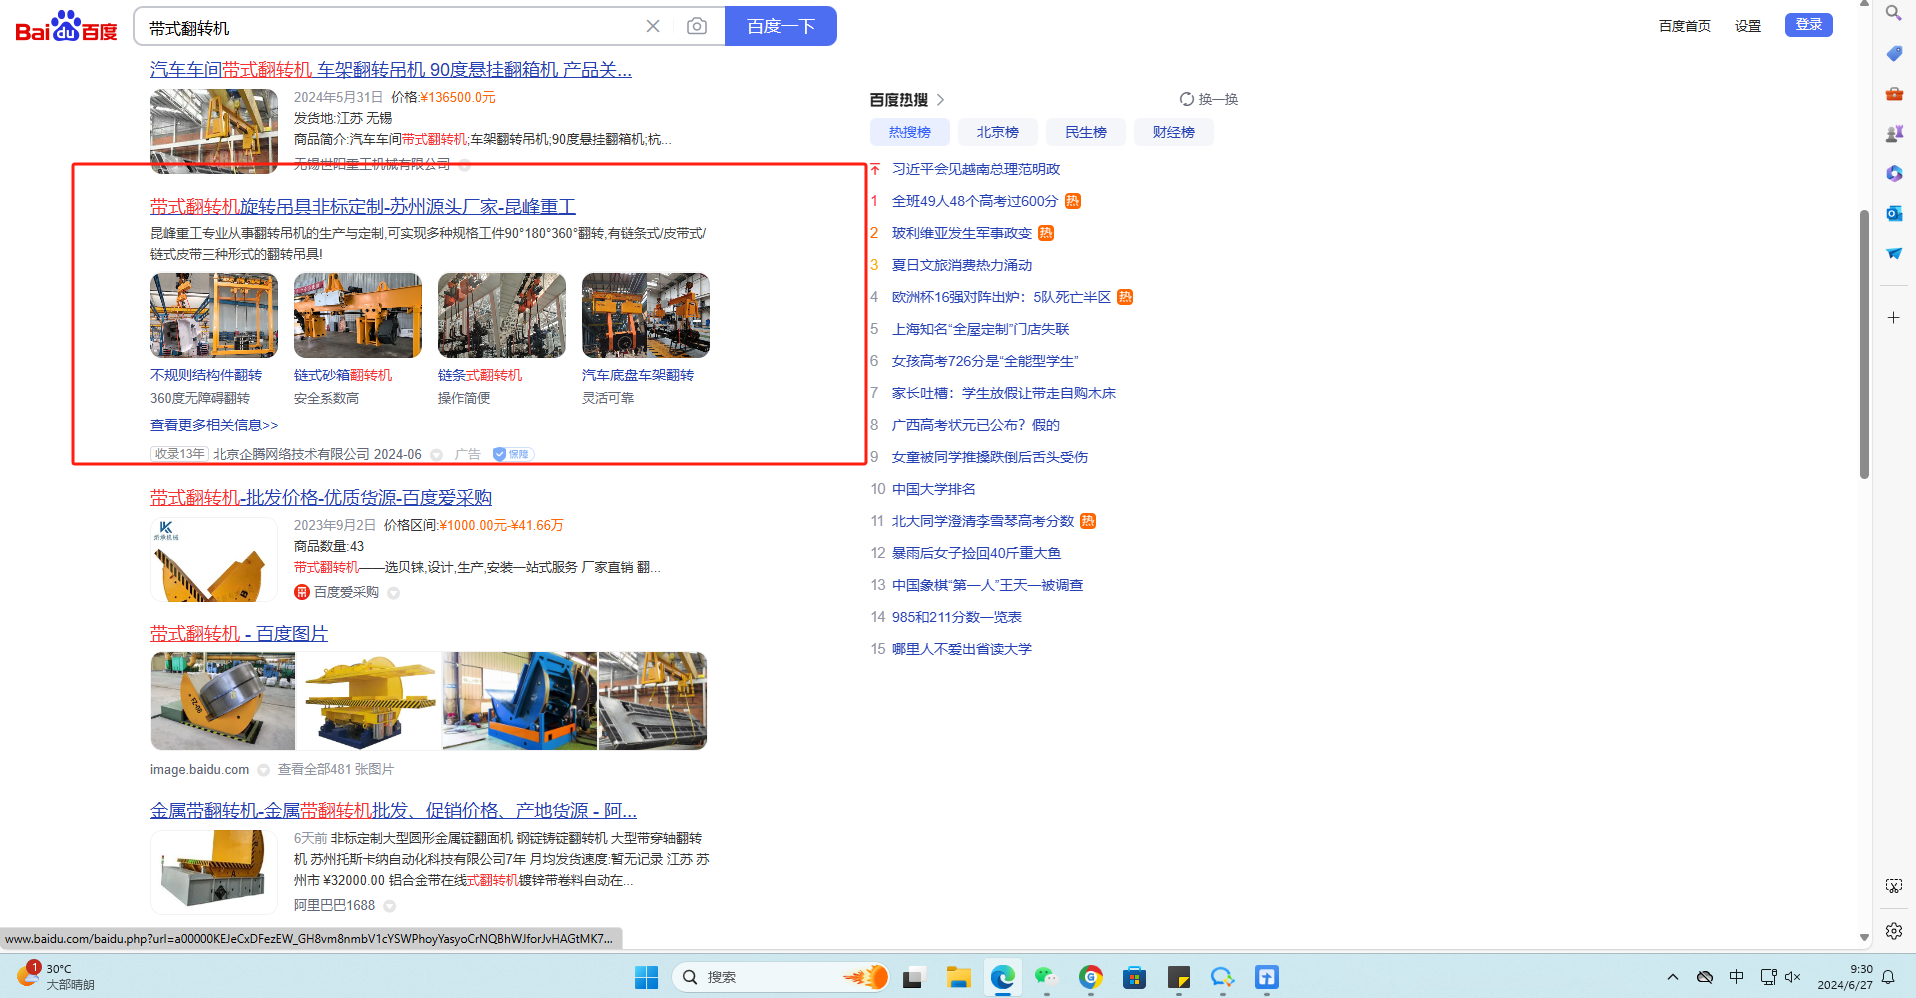The image size is (1916, 998).
Task: Unmute the muted speaker icon in system tray
Action: pos(1793,977)
